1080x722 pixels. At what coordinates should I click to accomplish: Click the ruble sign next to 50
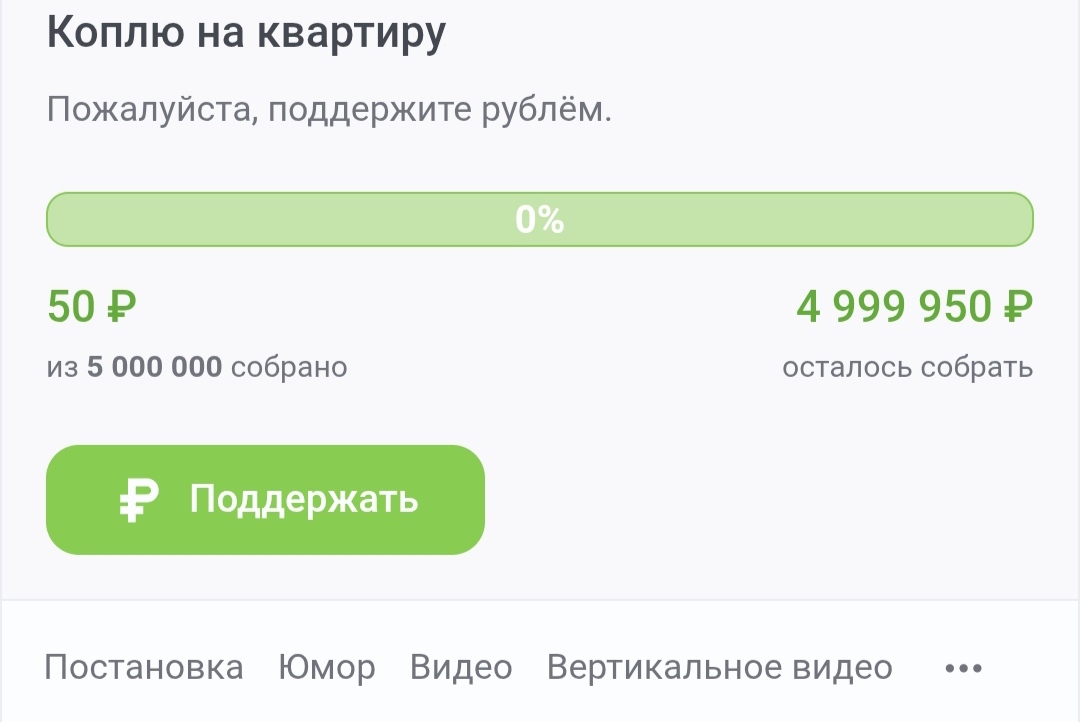(122, 307)
